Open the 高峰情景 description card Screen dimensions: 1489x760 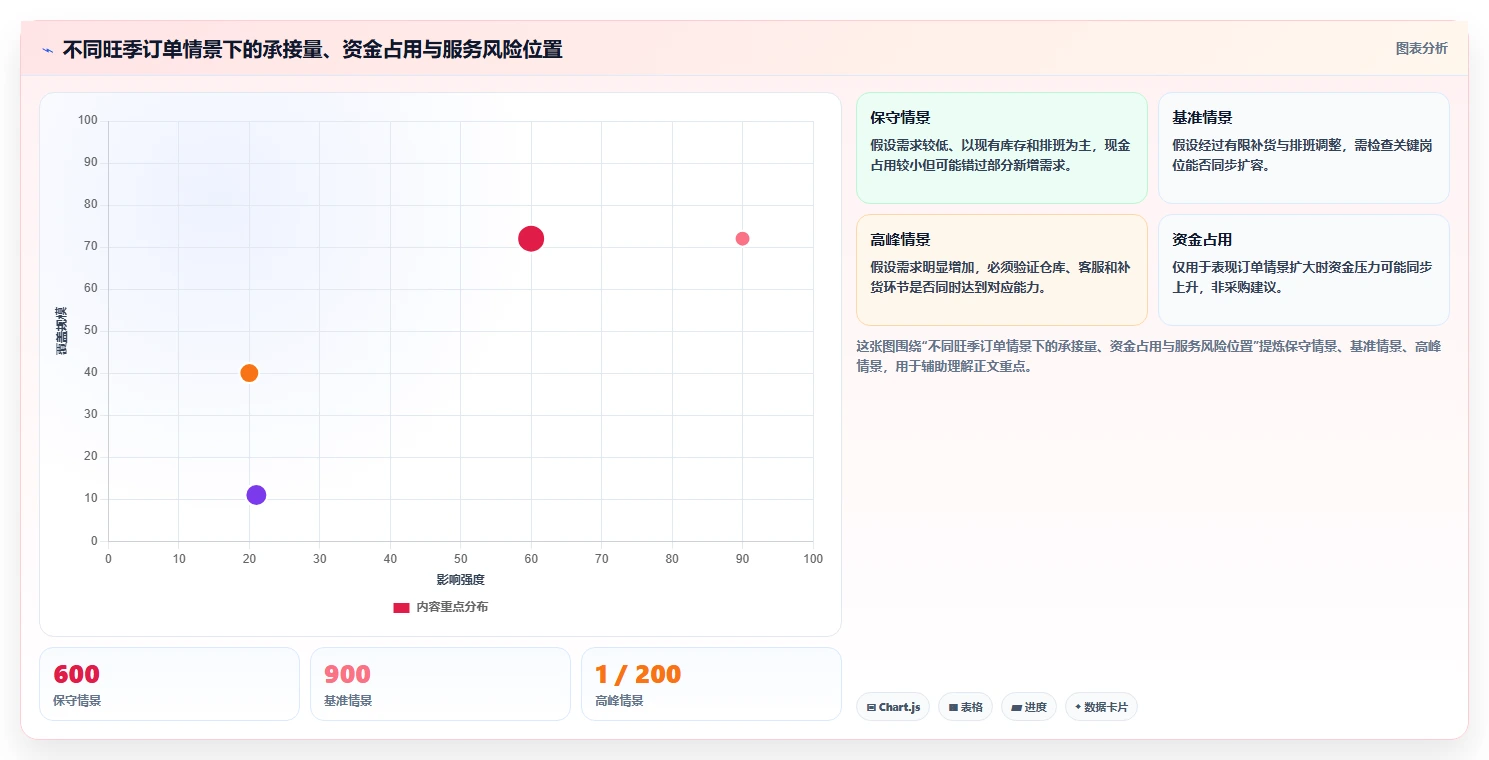[x=1001, y=270]
